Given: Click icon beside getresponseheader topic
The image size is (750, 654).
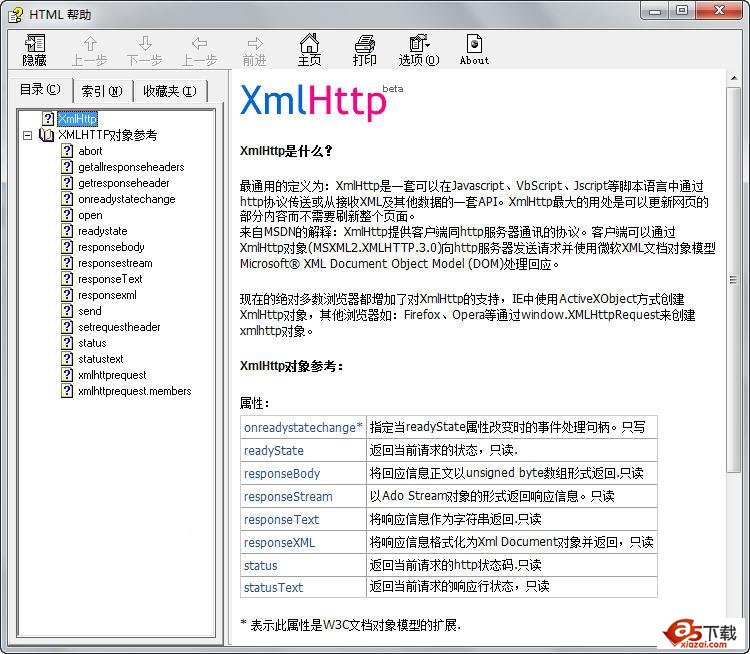Looking at the screenshot, I should tap(67, 183).
